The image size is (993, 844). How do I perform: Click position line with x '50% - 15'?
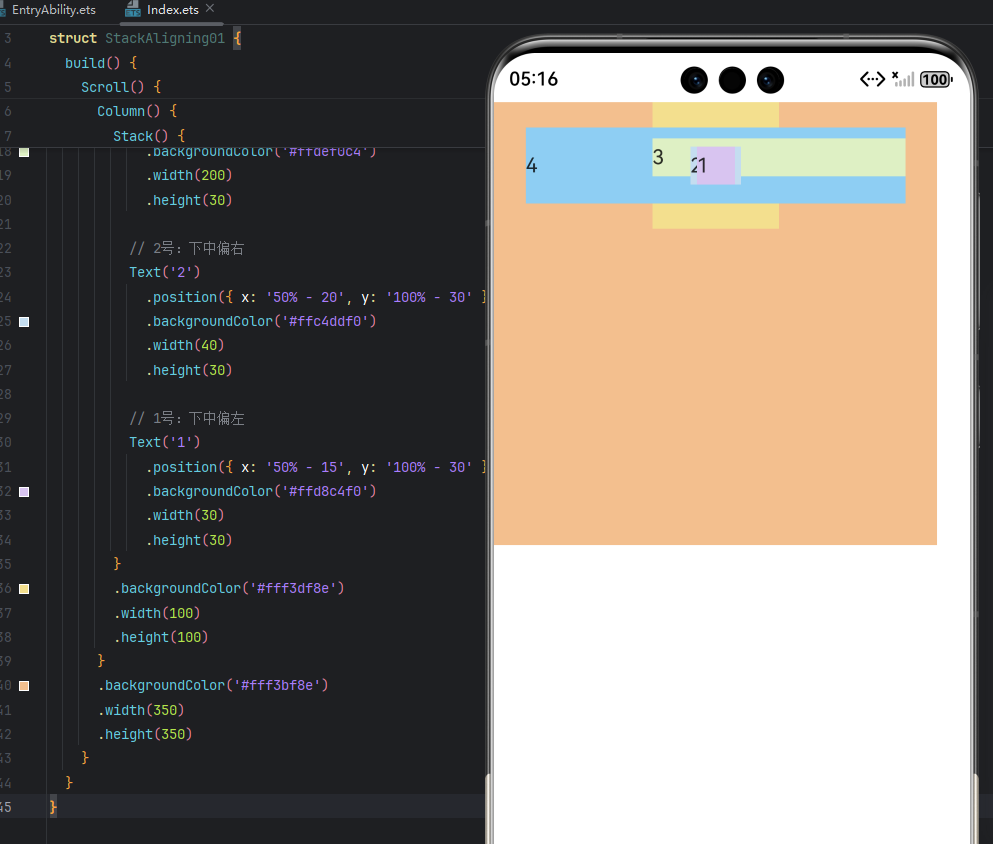pos(315,467)
